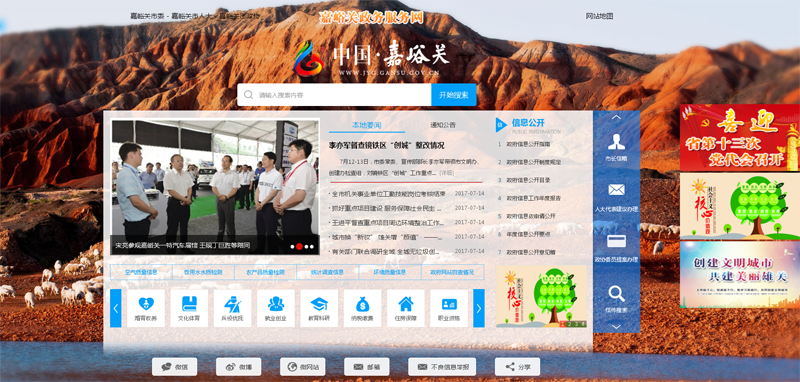Select the last carousel dot on news photo
The image size is (800, 382).
pyautogui.click(x=312, y=246)
